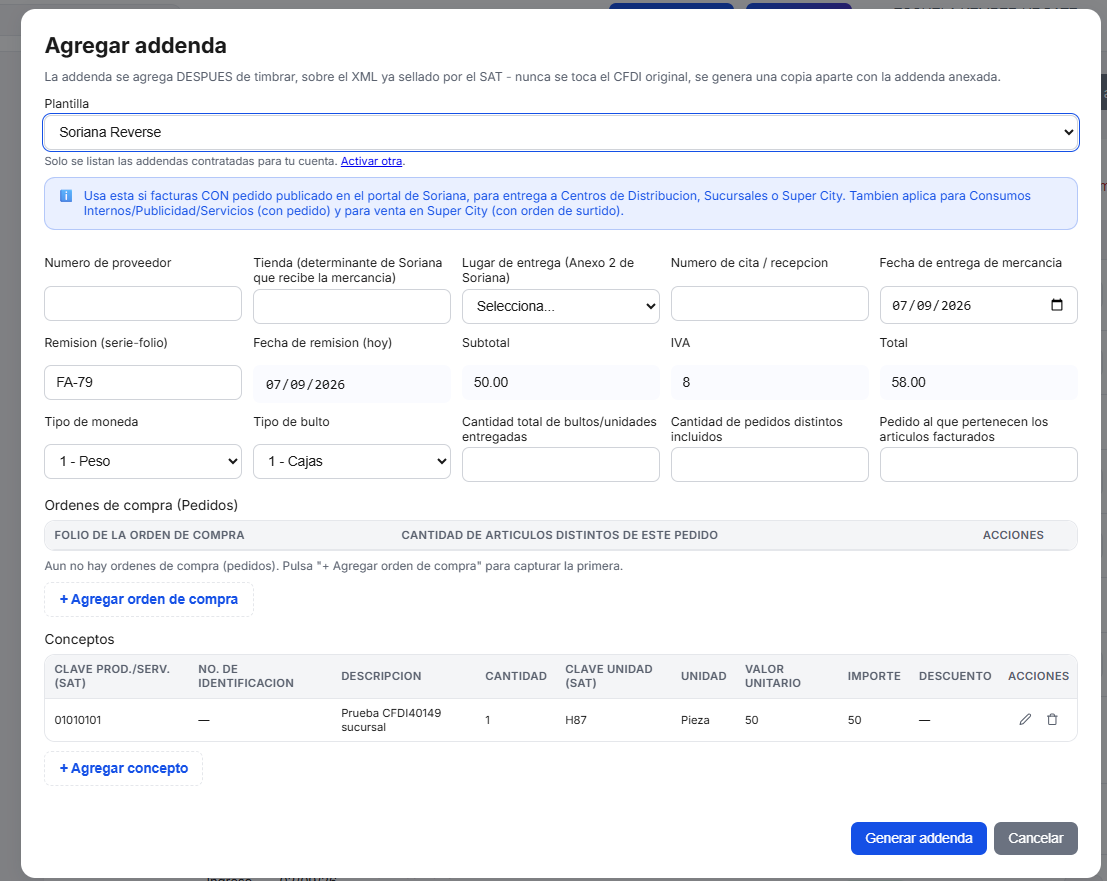
Task: Open the Plantilla dropdown showing Soriana Reverse
Action: coord(561,132)
